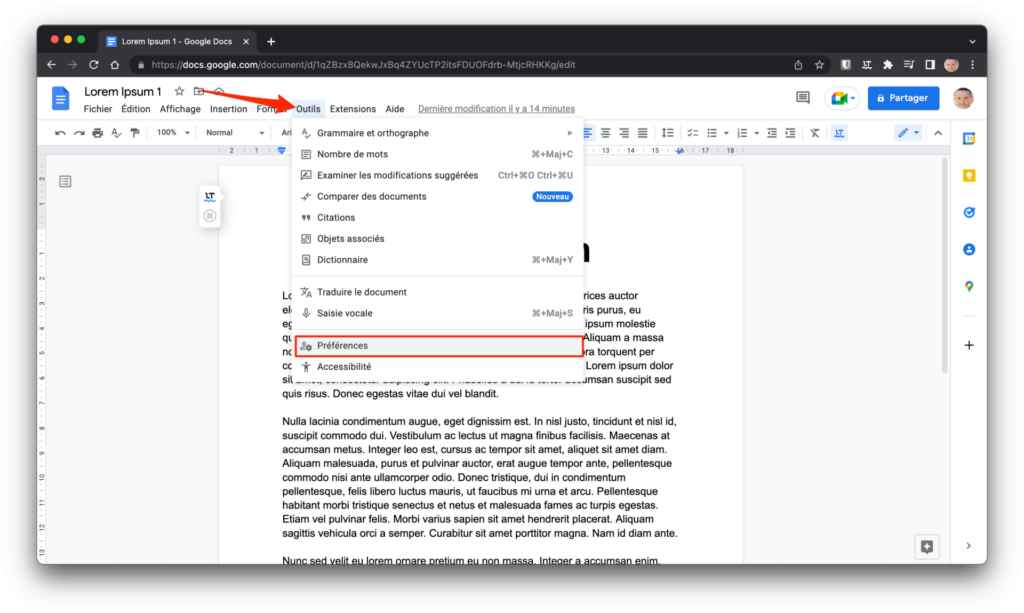Click the Google Docs home icon
The height and width of the screenshot is (613, 1024).
click(x=60, y=99)
